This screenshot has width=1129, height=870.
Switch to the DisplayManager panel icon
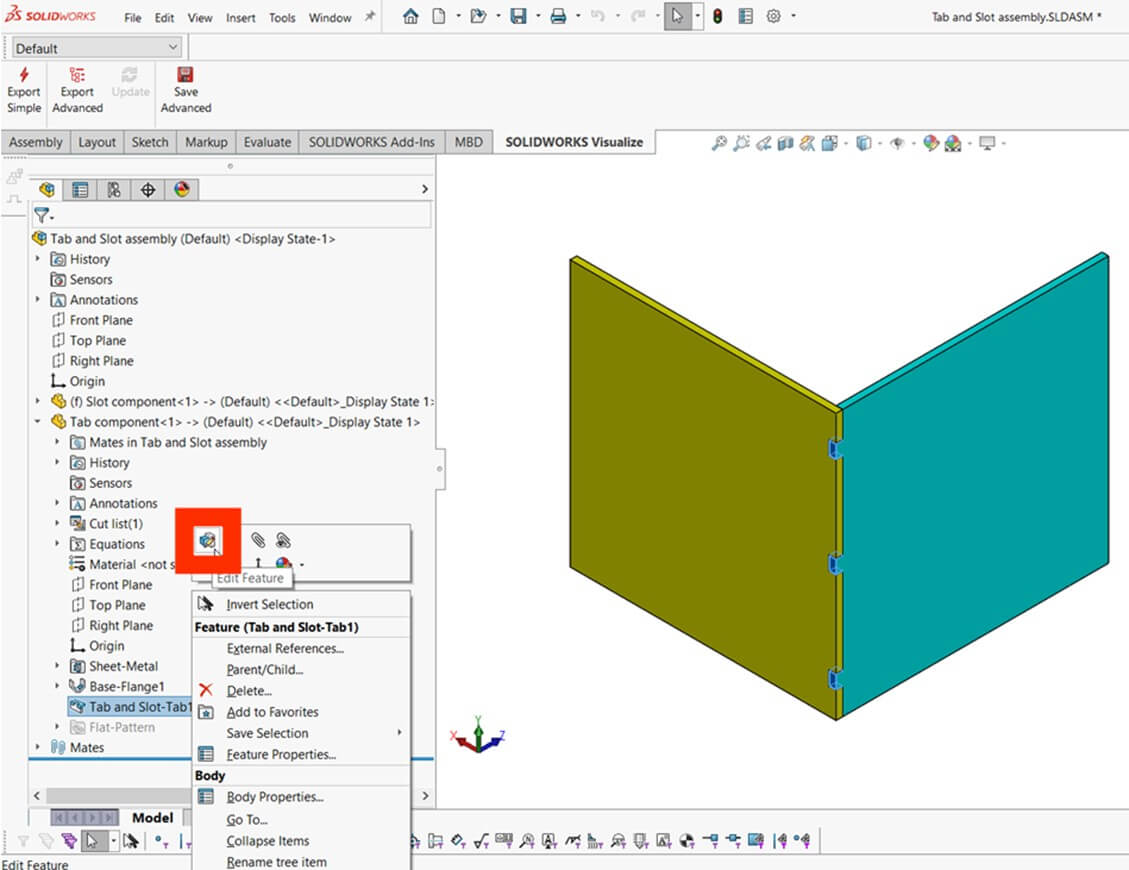(181, 189)
